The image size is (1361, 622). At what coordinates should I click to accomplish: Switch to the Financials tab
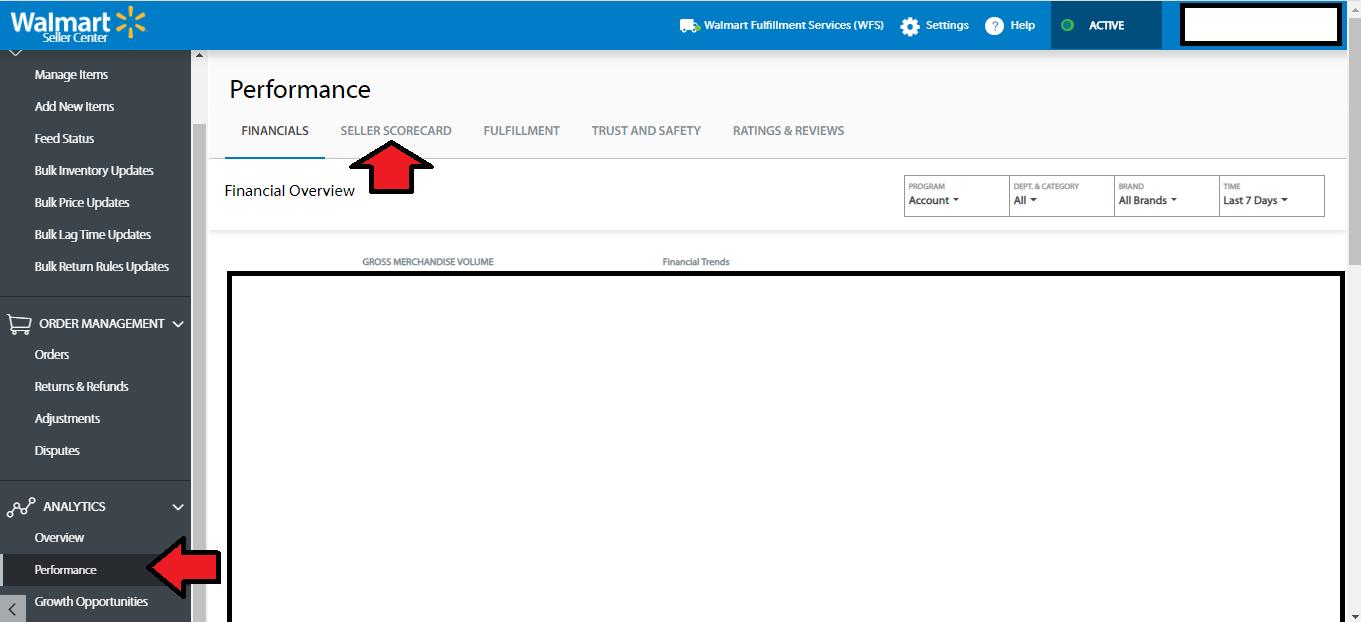[275, 131]
